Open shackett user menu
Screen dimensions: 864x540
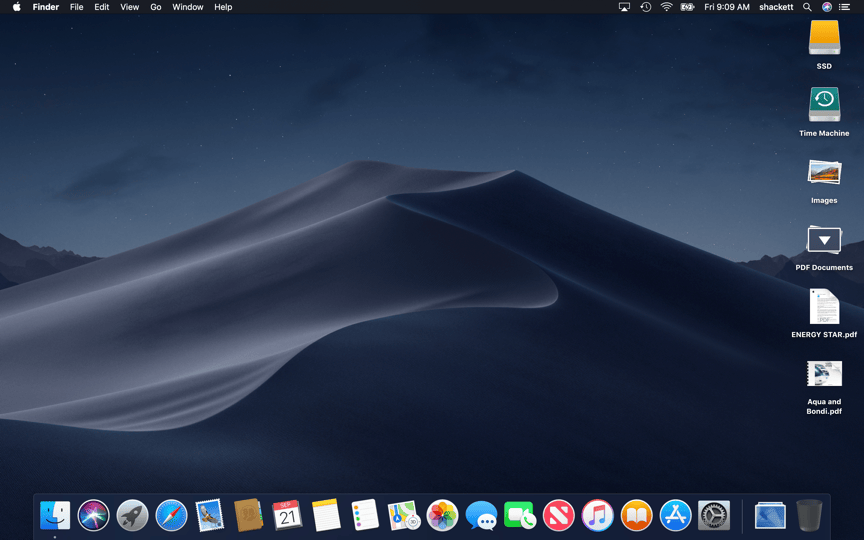[776, 7]
